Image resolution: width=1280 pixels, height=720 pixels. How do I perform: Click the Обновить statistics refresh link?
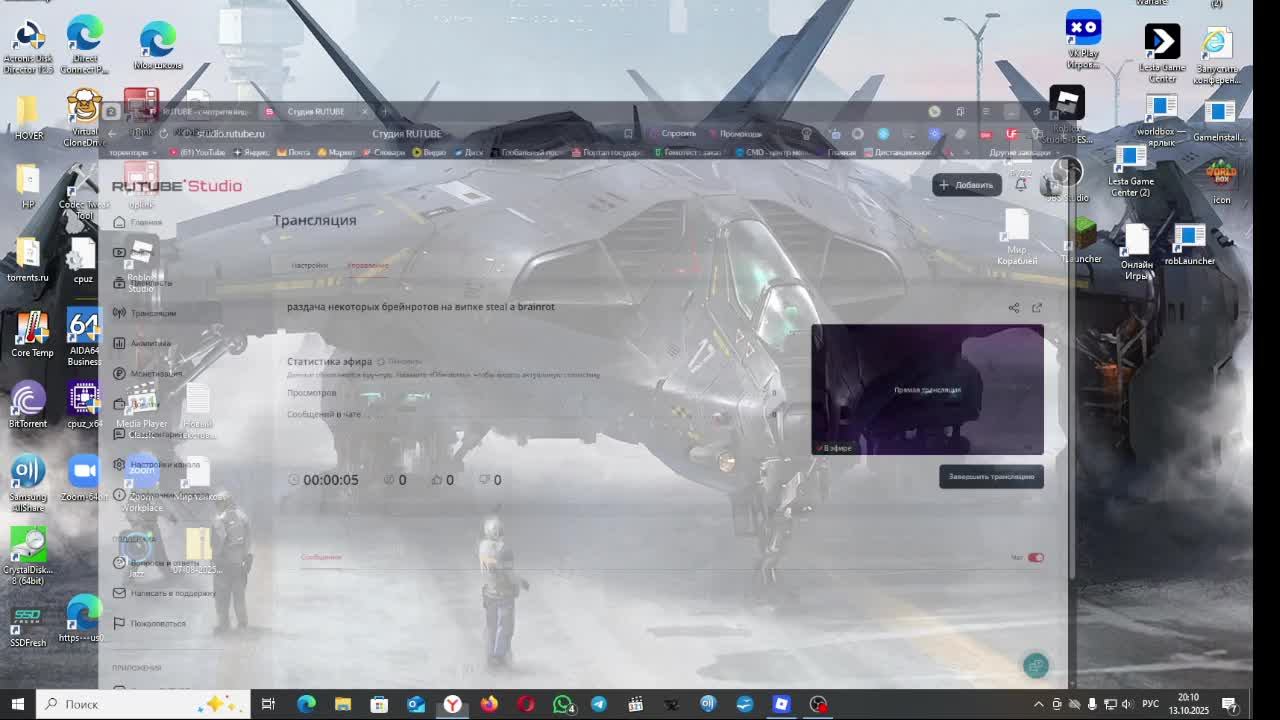tap(400, 361)
